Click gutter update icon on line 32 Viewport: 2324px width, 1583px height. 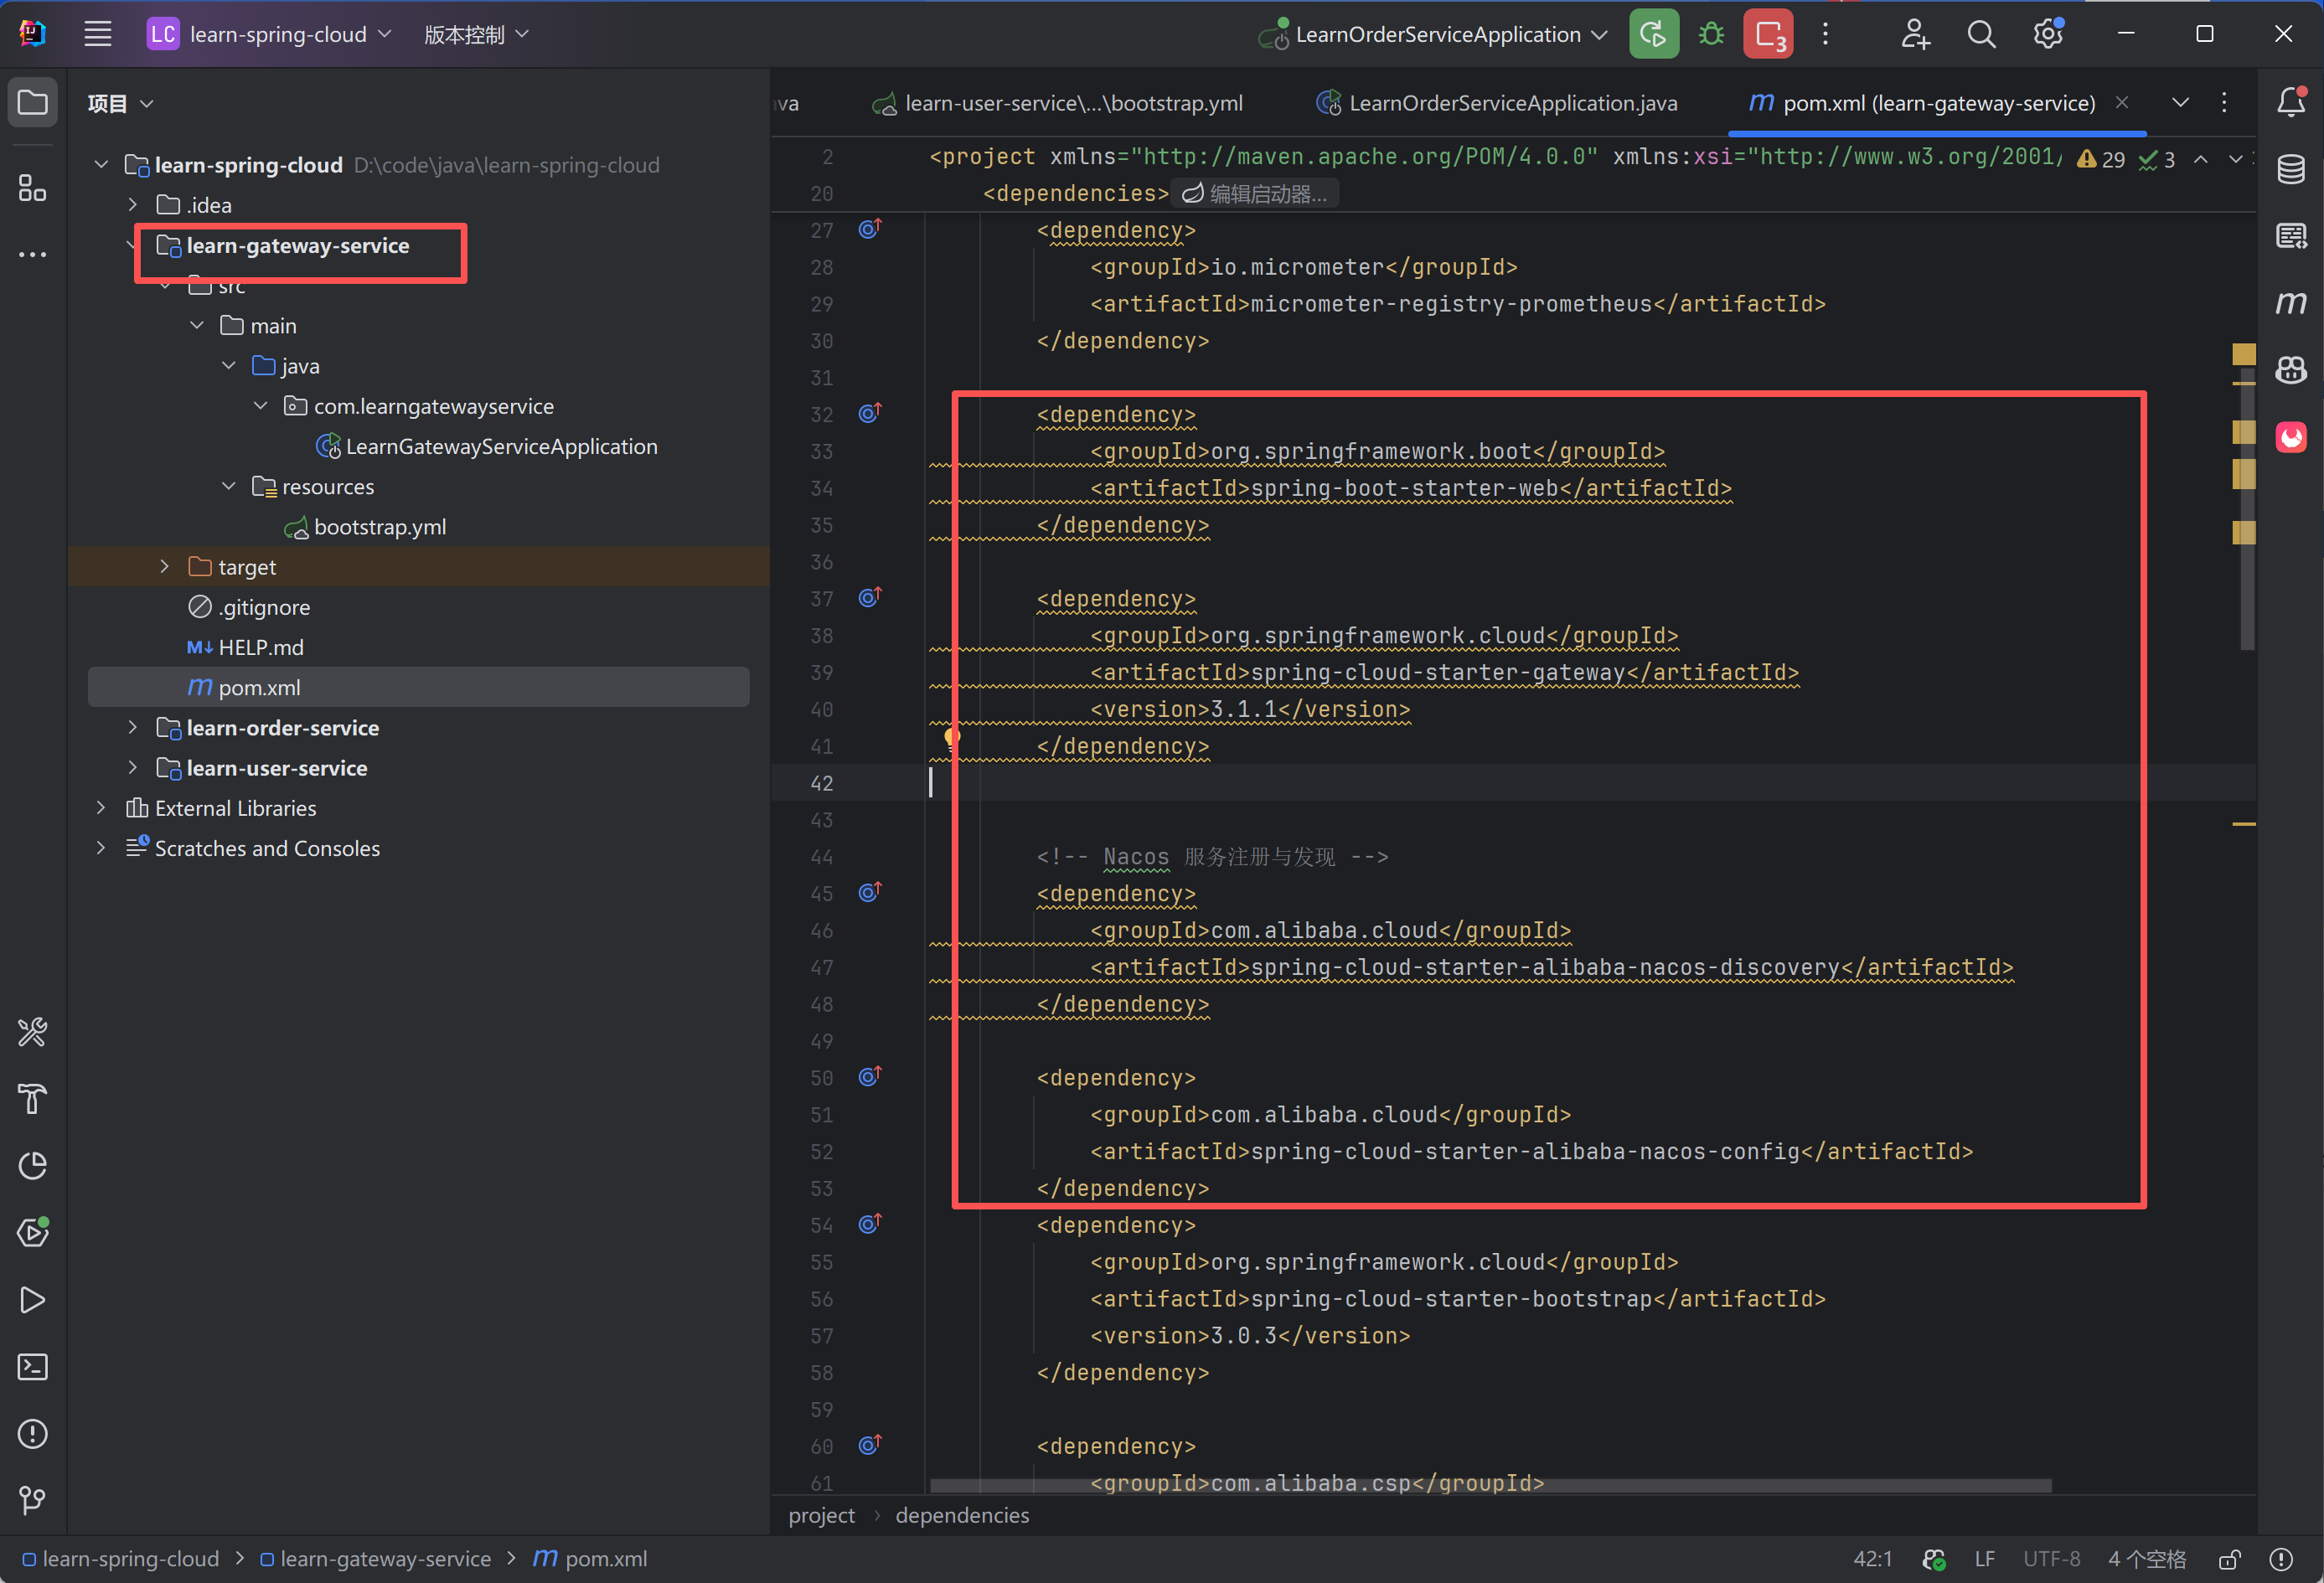(x=870, y=413)
